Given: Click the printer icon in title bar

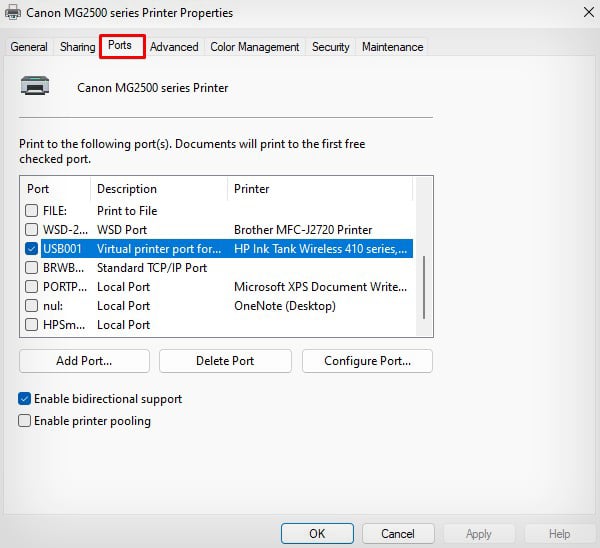Looking at the screenshot, I should [x=13, y=12].
